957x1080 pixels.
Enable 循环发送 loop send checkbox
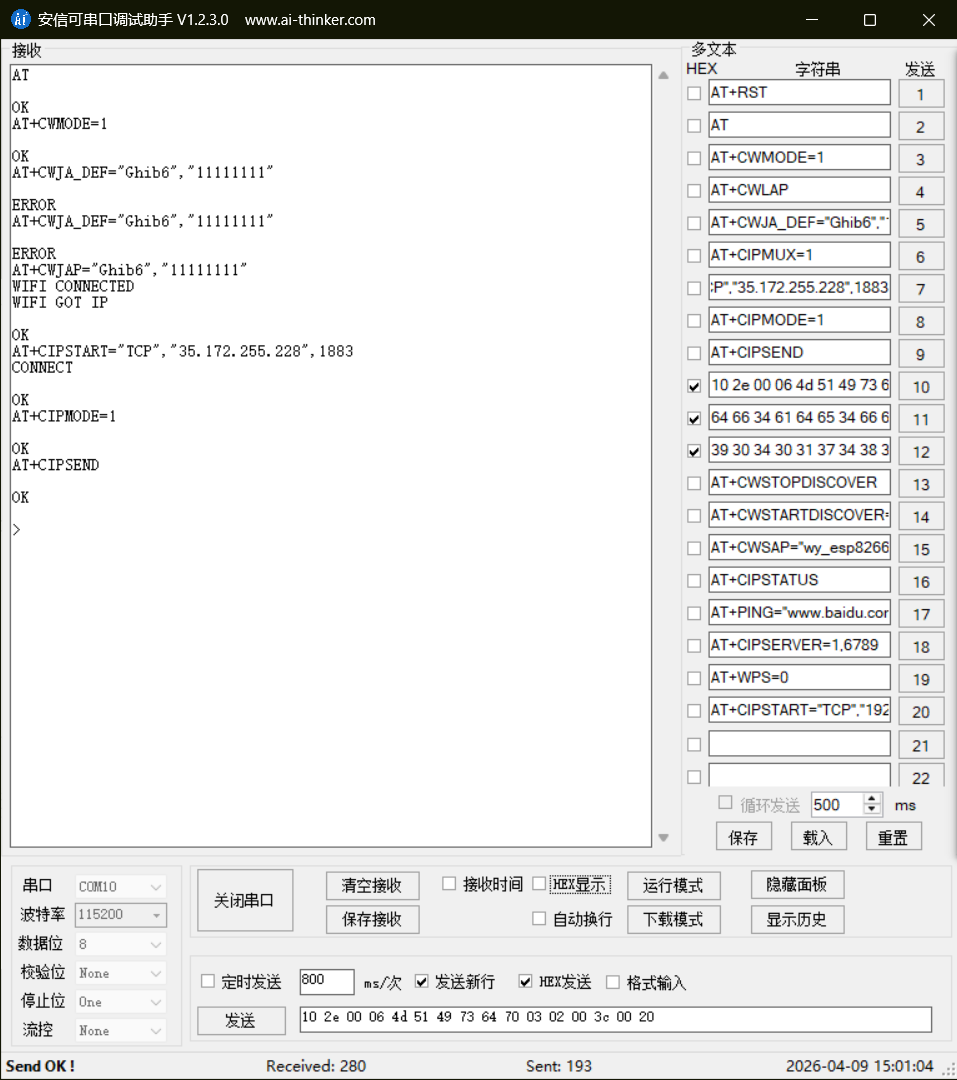(725, 803)
